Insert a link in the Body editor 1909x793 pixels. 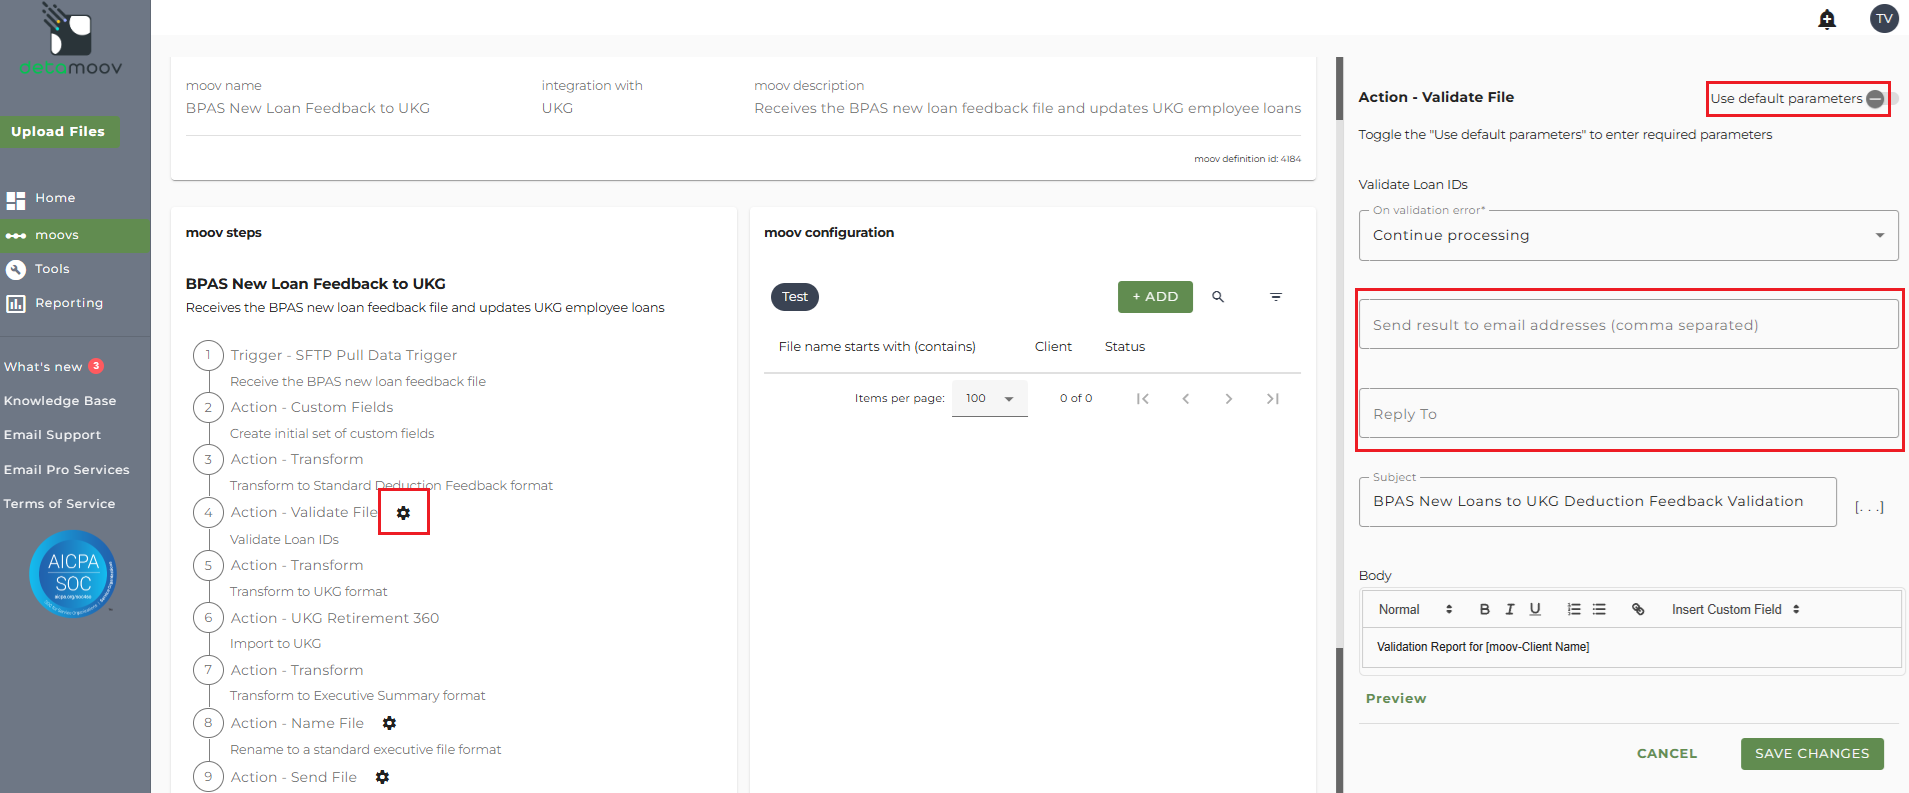click(1638, 609)
